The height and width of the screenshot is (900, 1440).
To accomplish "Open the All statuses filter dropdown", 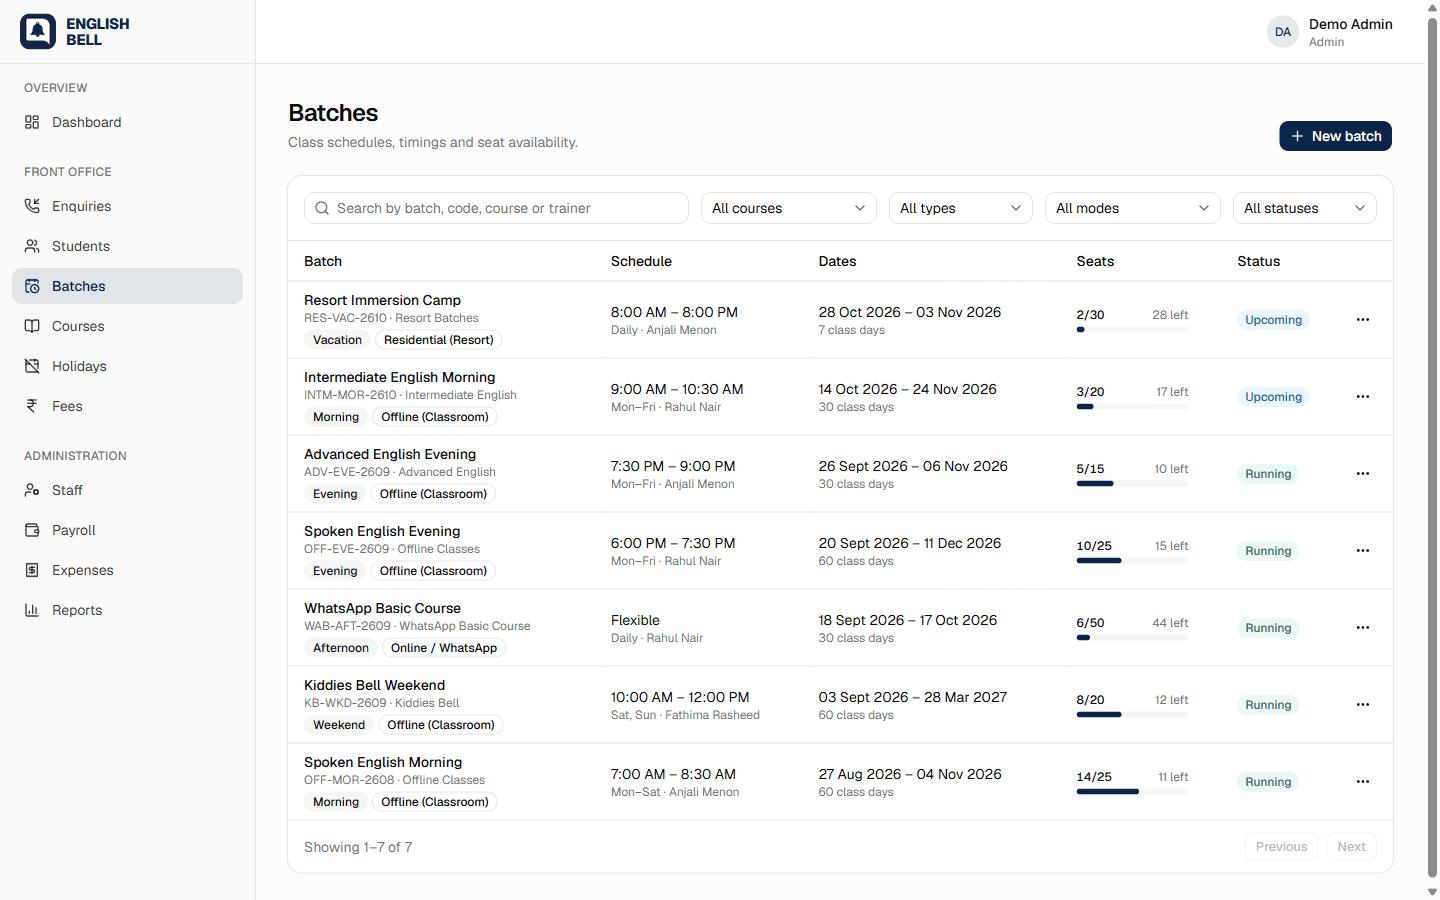I will click(1305, 208).
